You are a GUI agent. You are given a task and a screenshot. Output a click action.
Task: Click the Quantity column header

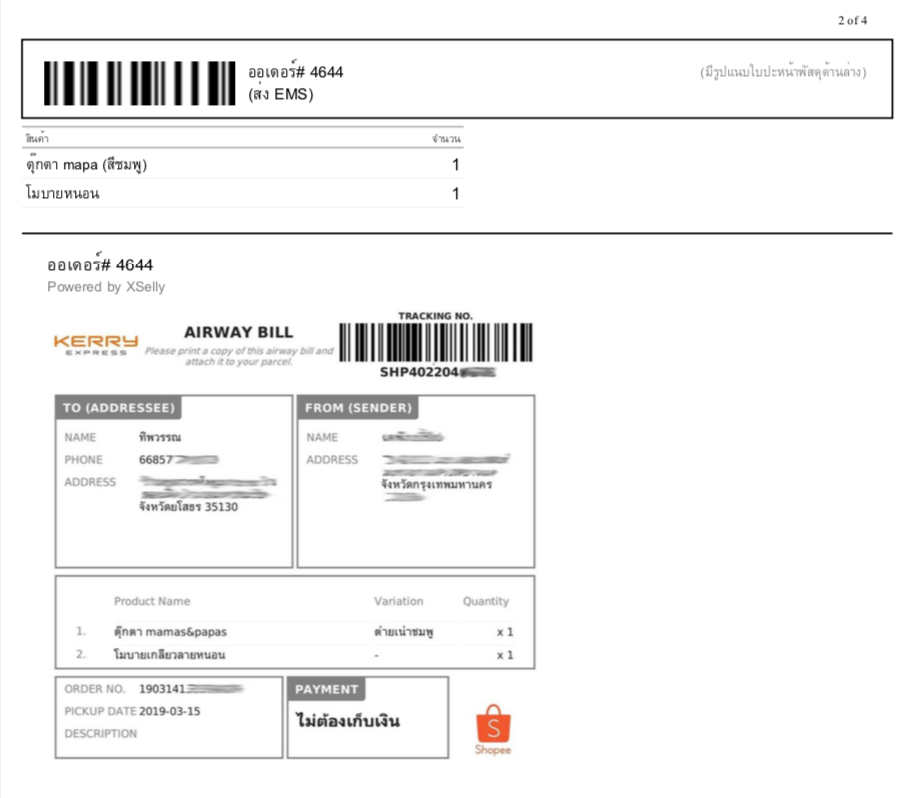point(485,601)
